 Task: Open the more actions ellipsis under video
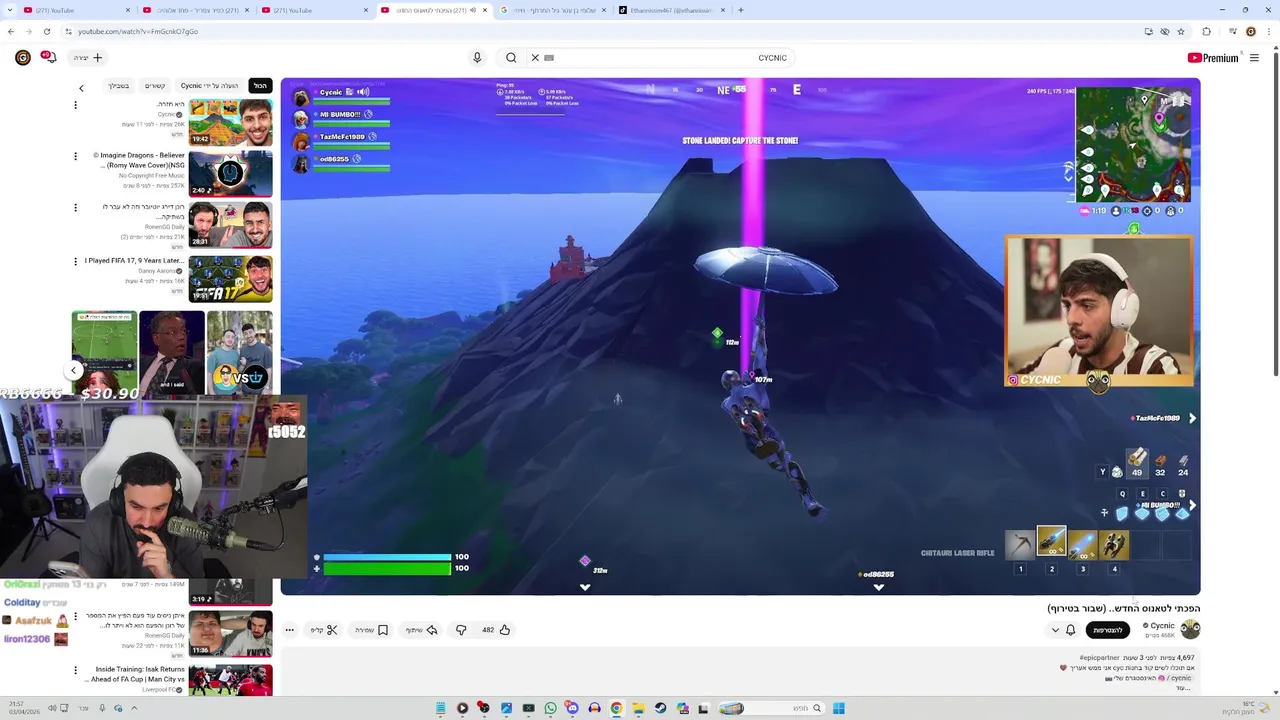[289, 630]
